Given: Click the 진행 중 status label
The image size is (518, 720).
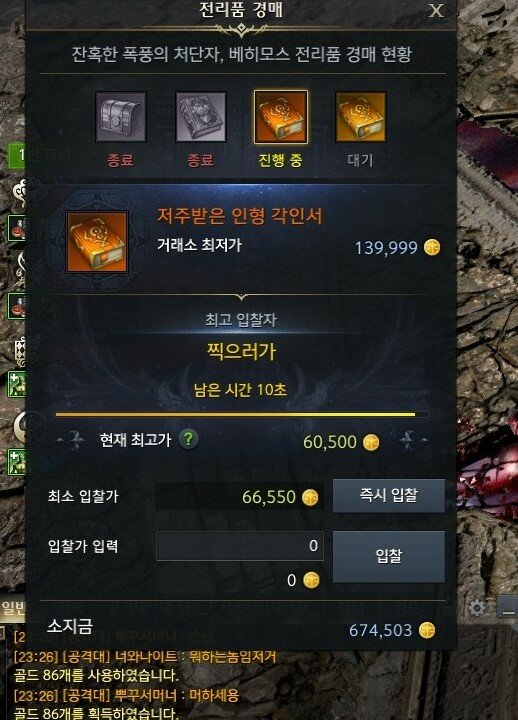Looking at the screenshot, I should click(x=281, y=160).
